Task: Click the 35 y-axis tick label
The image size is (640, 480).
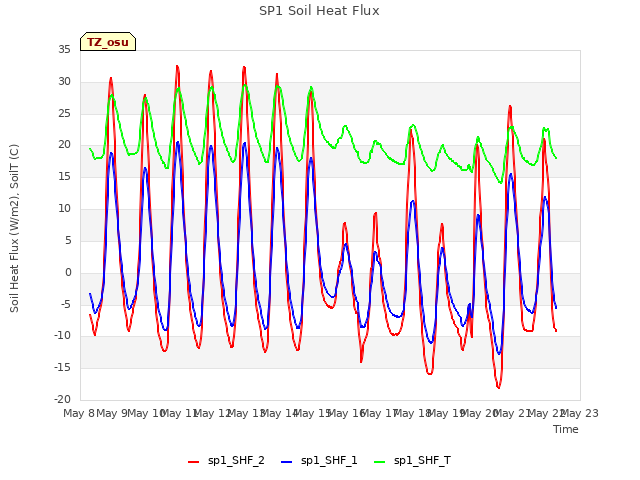Action: point(64,50)
